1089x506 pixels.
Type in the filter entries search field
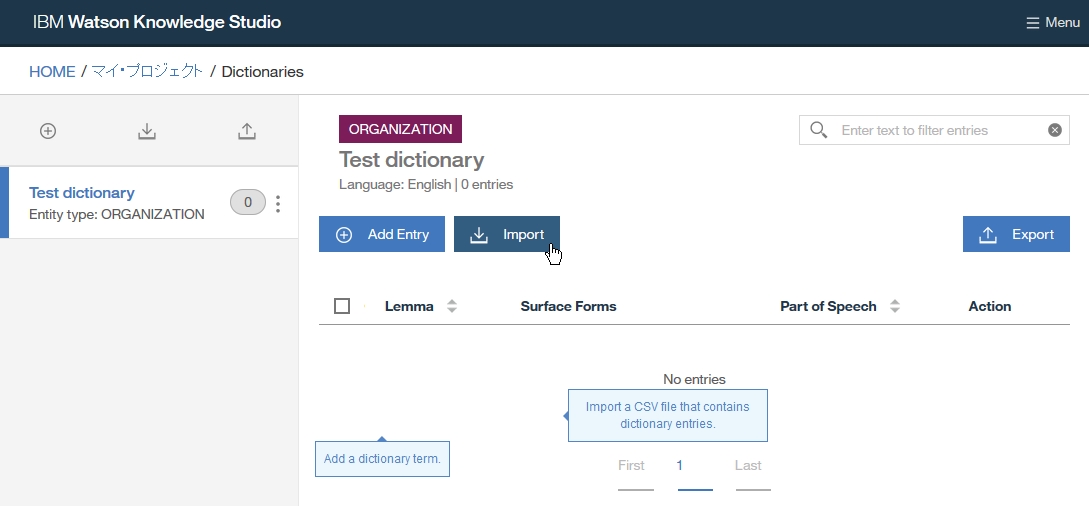938,130
